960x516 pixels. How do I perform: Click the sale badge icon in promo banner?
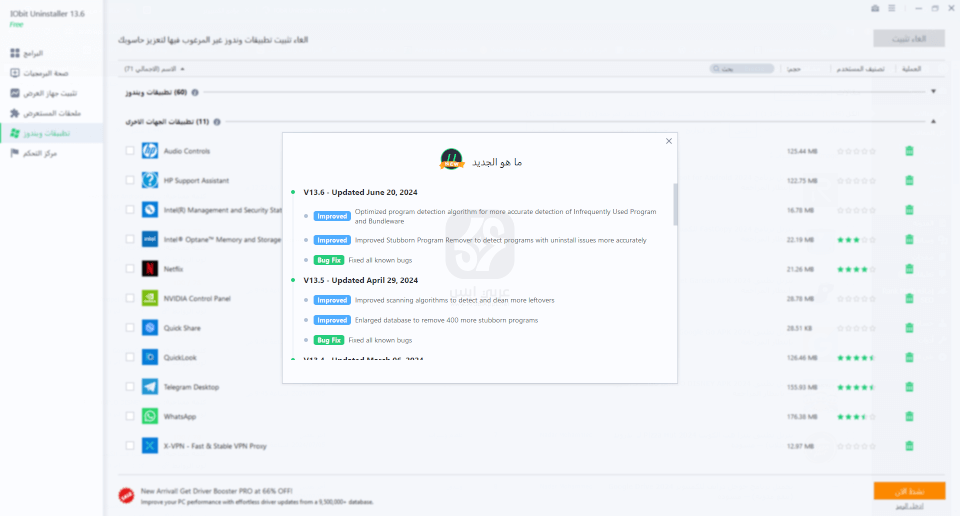126,495
